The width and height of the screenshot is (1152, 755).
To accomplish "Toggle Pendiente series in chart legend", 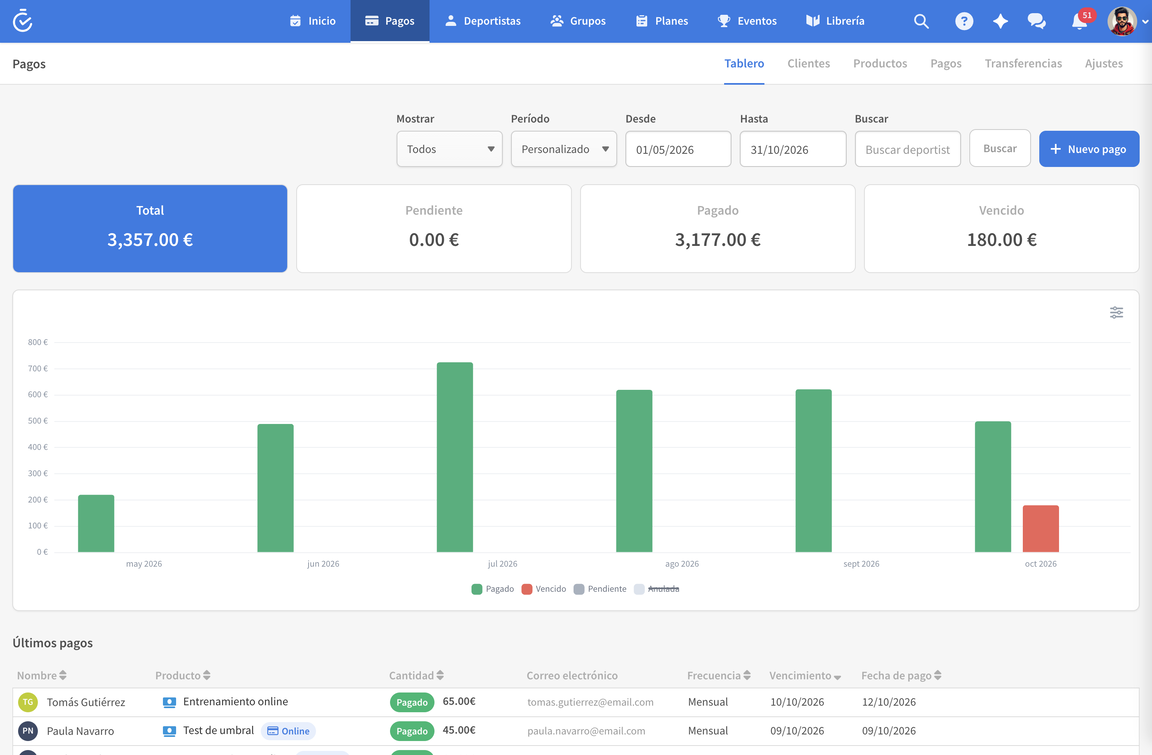I will click(x=600, y=589).
